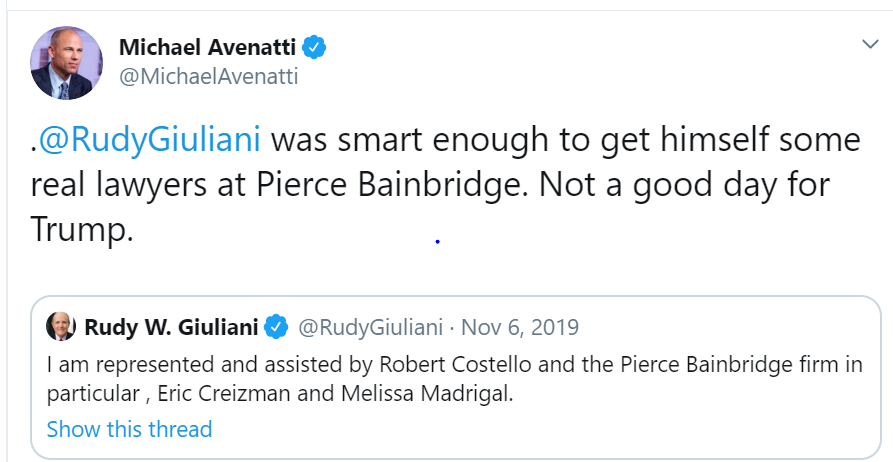893x462 pixels.
Task: Click the Show this thread link
Action: pos(129,429)
